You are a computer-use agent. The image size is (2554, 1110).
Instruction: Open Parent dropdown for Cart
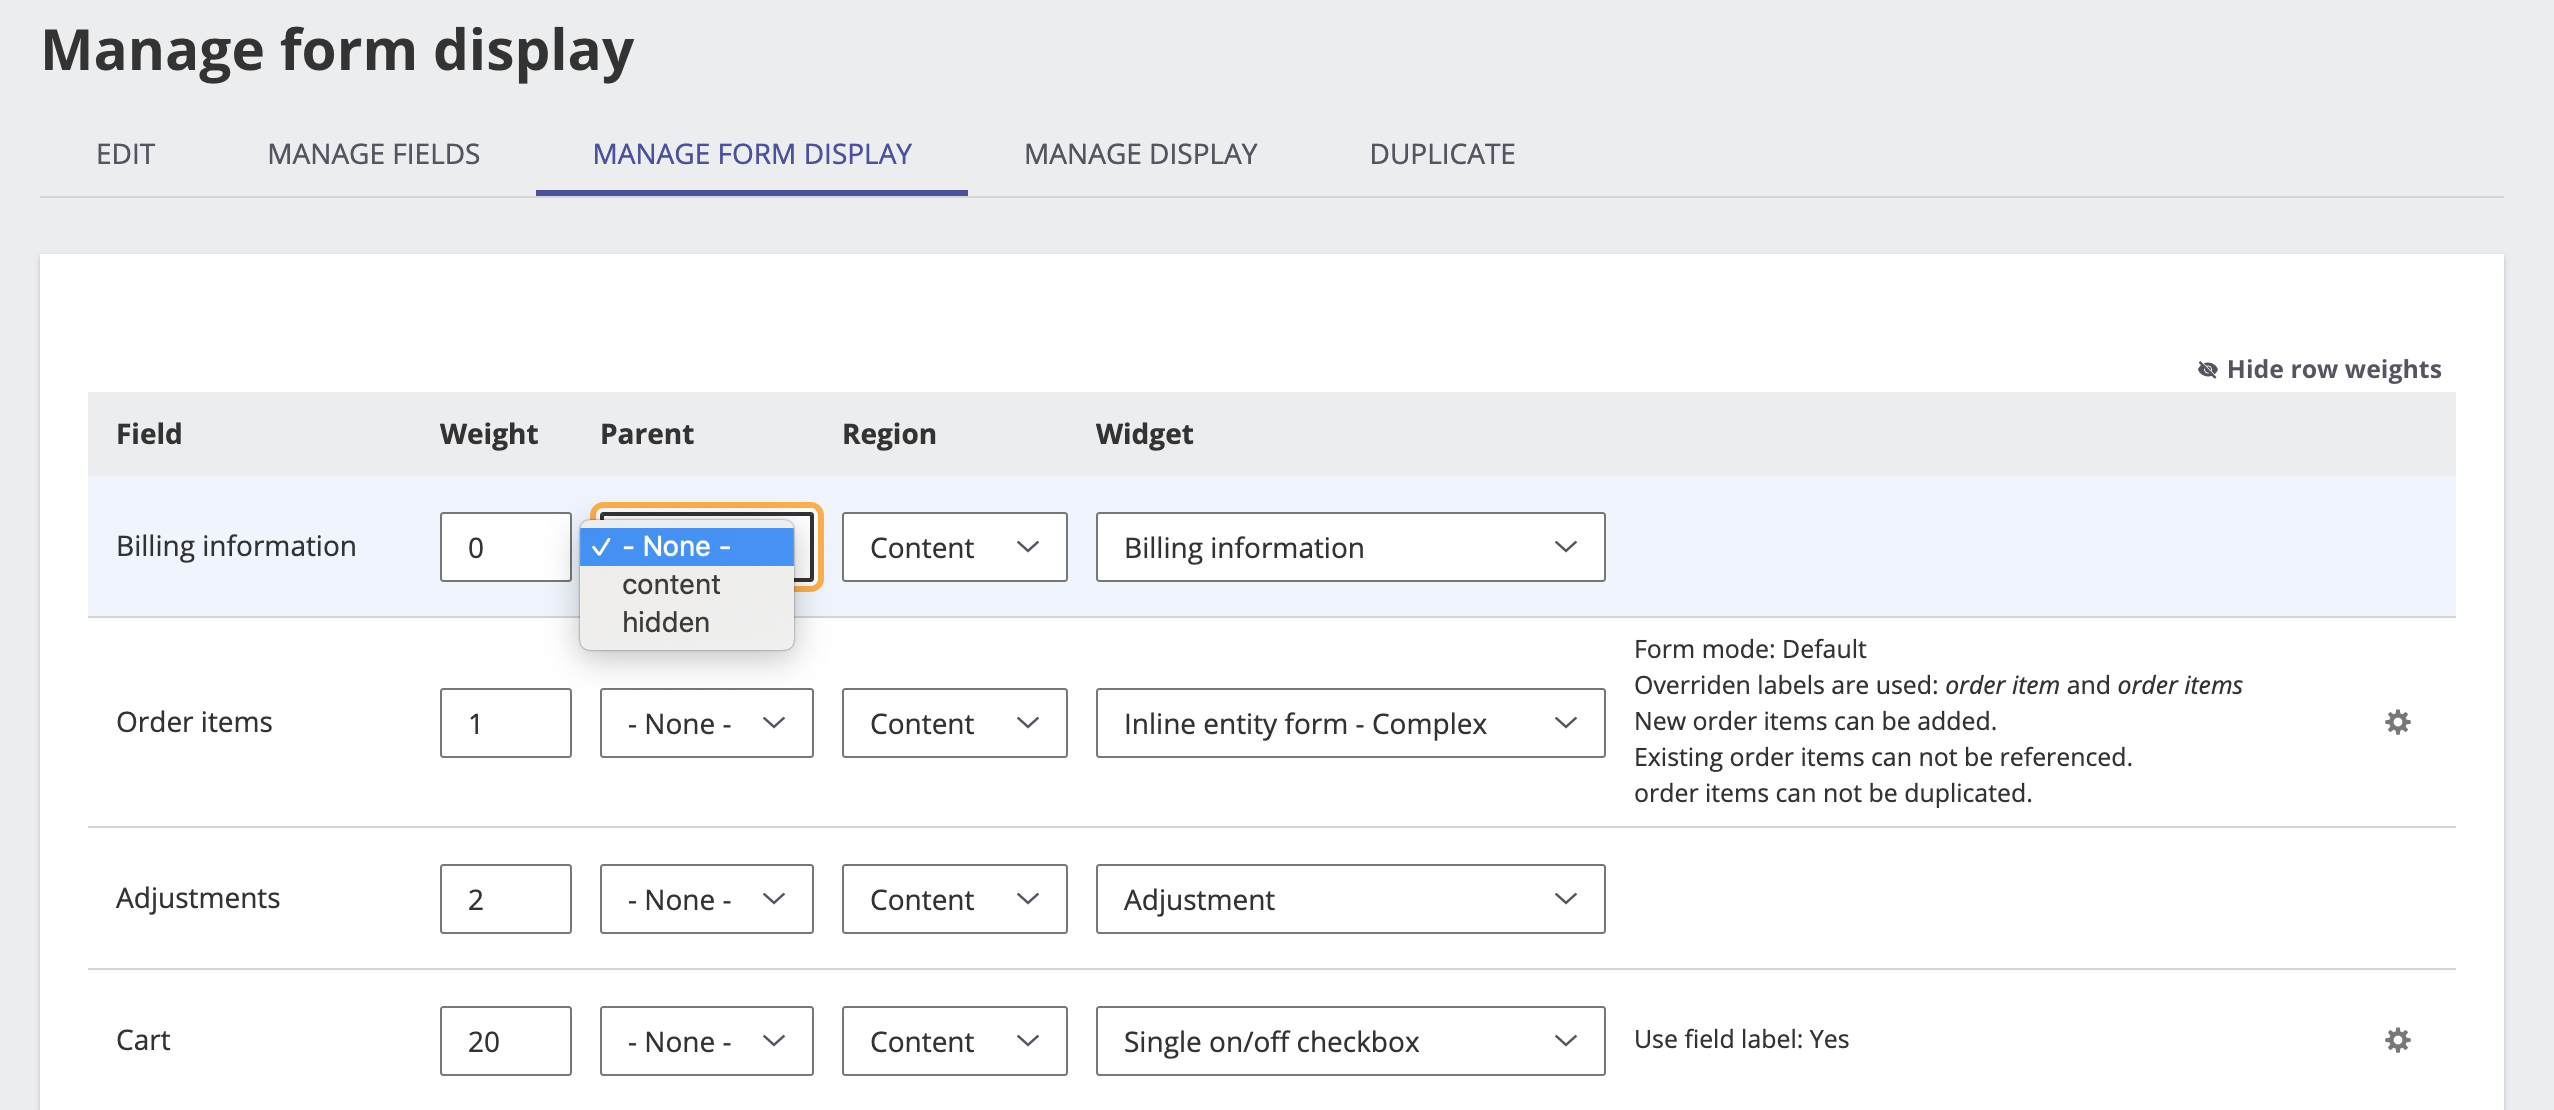pyautogui.click(x=706, y=1041)
